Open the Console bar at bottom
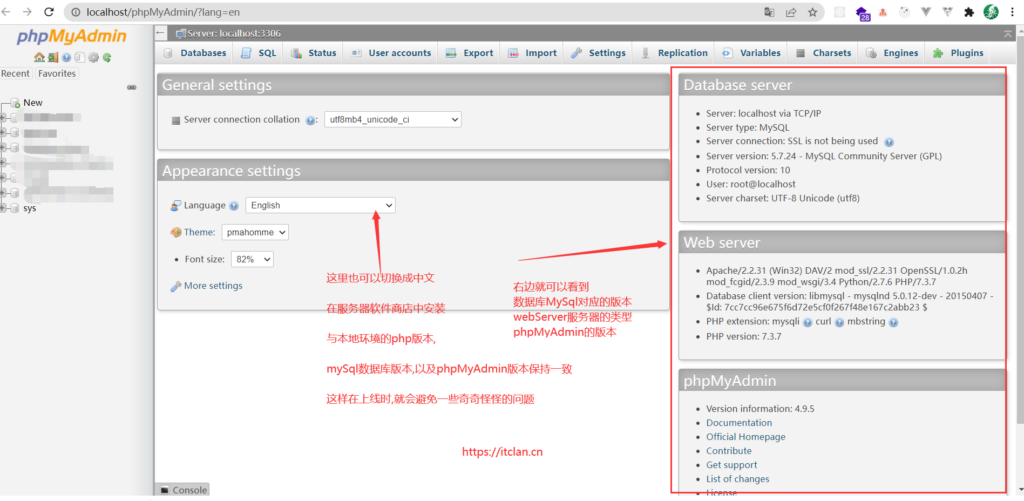Viewport: 1024px width, 501px height. [183, 490]
